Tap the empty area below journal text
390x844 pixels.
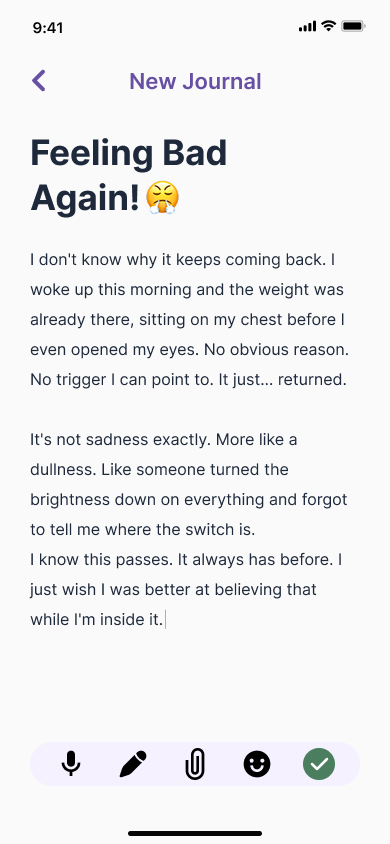[195, 686]
